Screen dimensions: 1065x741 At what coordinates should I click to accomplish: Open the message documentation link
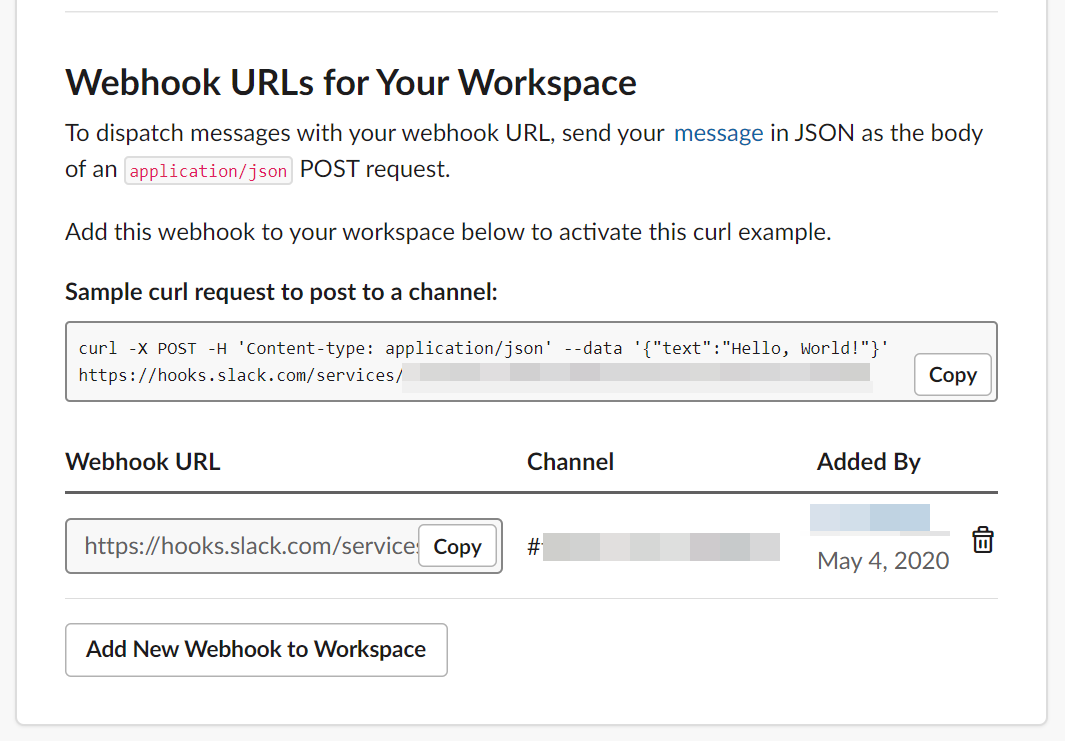pyautogui.click(x=718, y=132)
